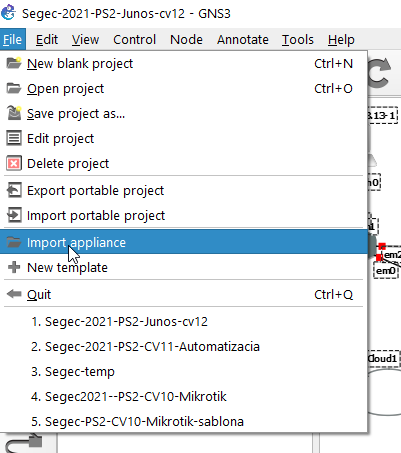Click the Open project folder icon
The width and height of the screenshot is (401, 453).
coord(14,88)
